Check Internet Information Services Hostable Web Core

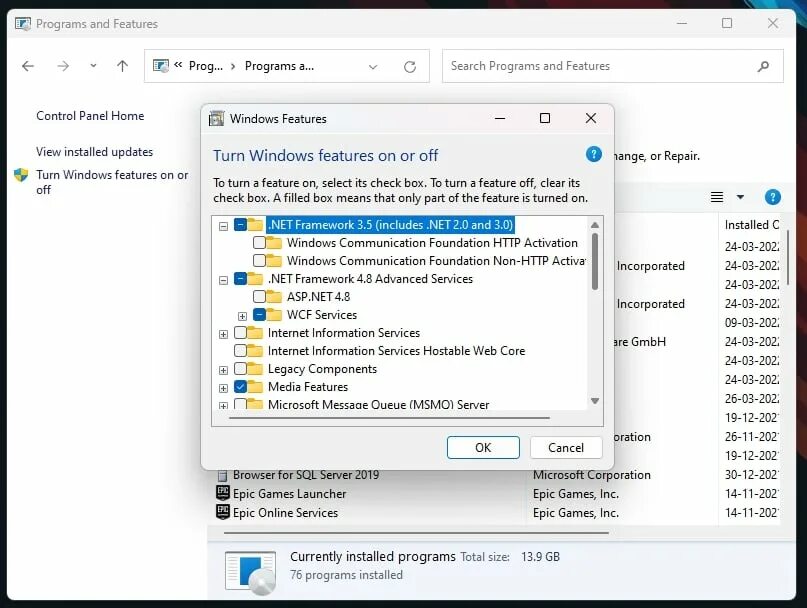coord(240,351)
